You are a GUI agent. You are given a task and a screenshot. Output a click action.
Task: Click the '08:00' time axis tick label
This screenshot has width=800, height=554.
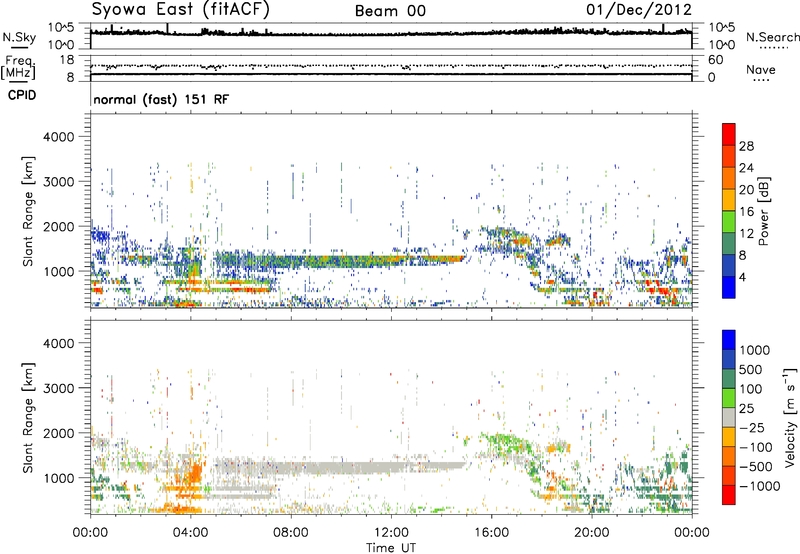pos(291,533)
